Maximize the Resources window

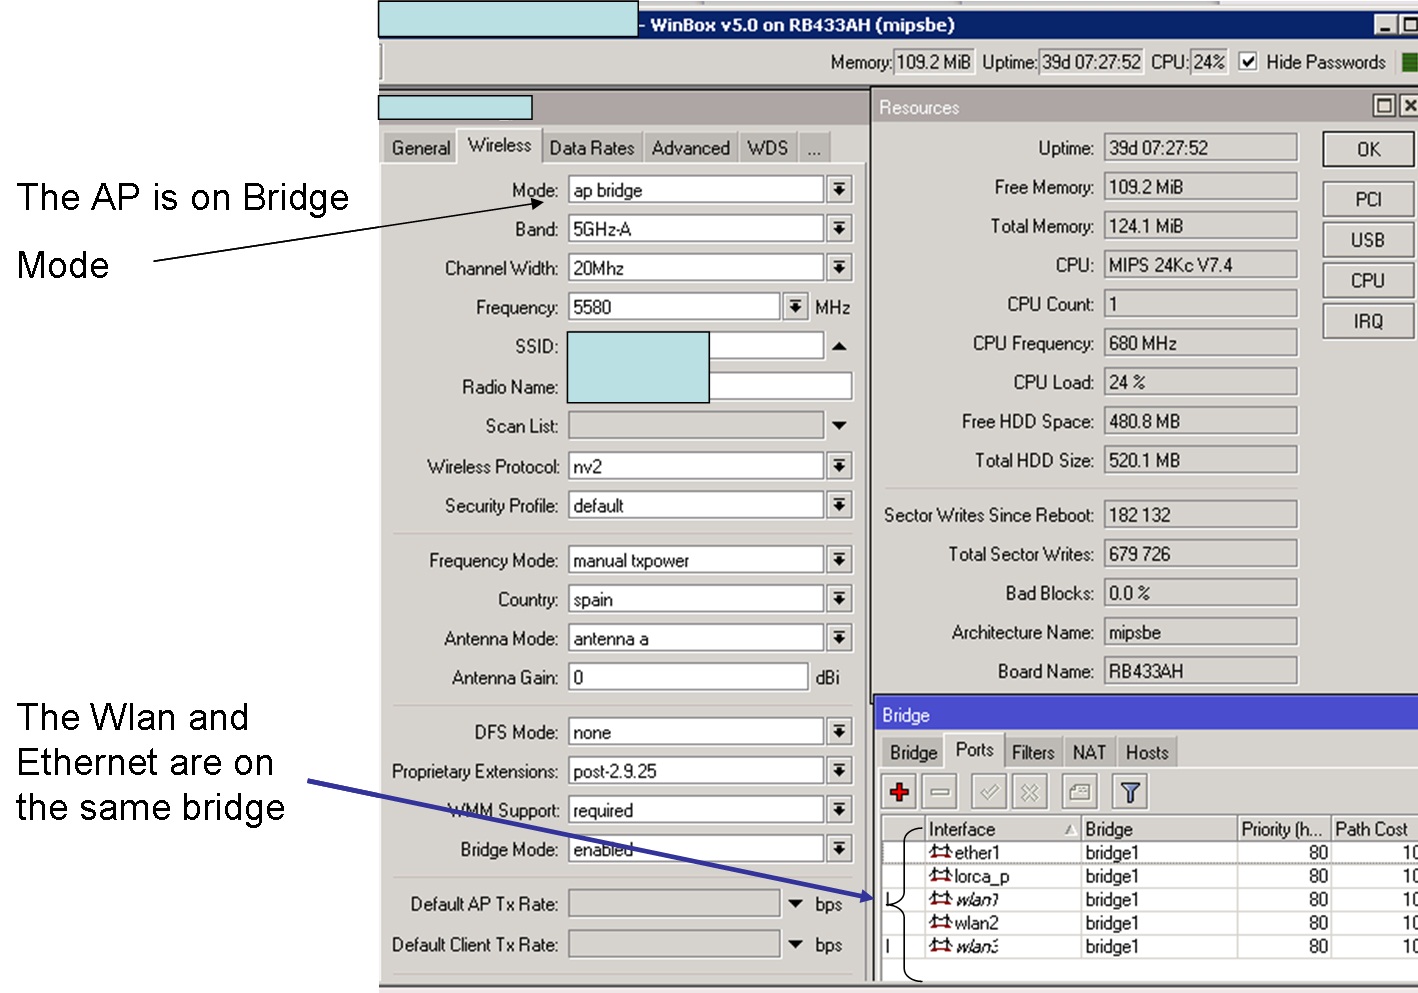1385,105
